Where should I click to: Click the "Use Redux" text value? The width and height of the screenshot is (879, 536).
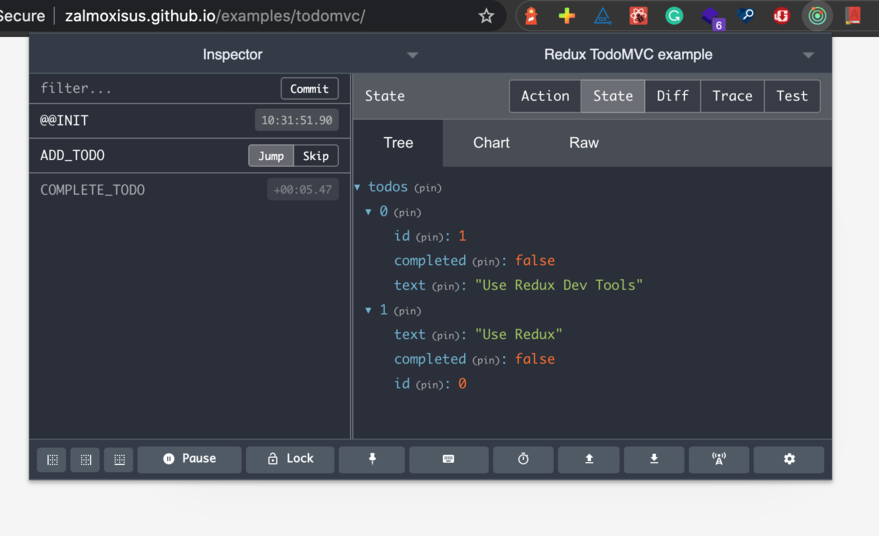518,335
